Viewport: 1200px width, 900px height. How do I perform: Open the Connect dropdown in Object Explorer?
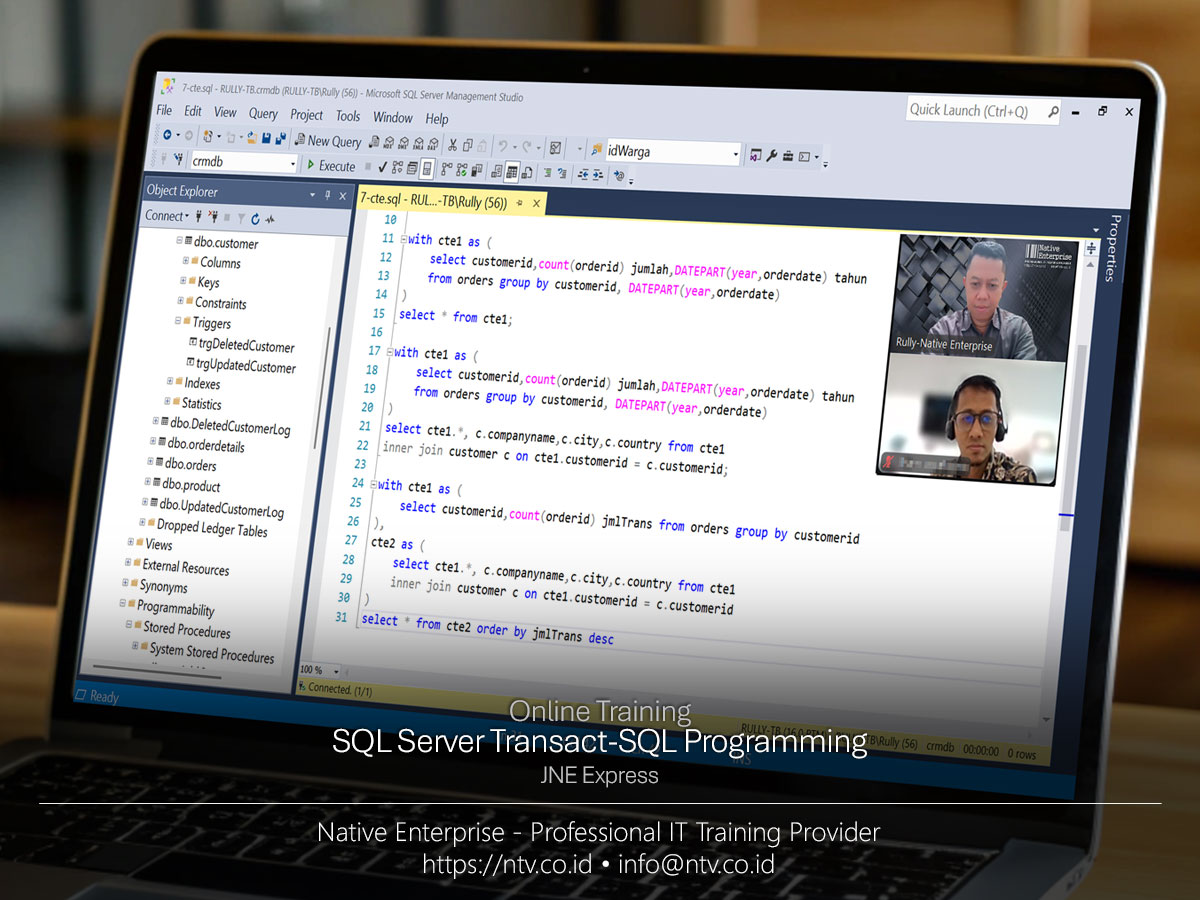click(185, 216)
